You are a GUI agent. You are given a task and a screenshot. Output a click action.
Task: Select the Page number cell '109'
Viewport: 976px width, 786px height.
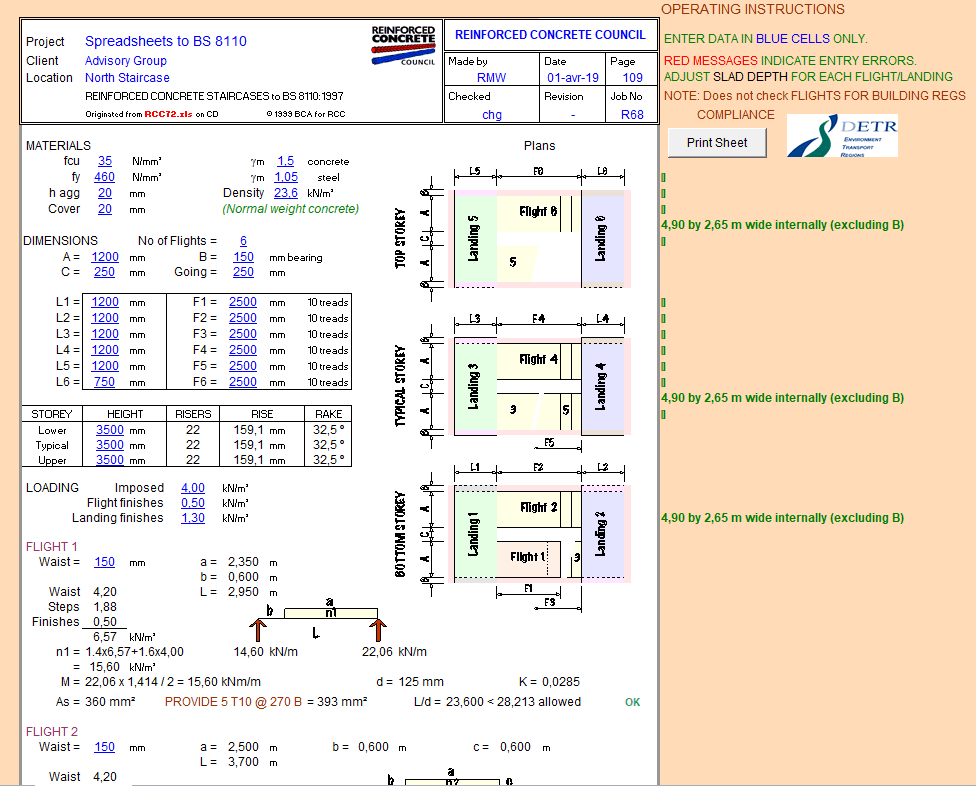coord(632,78)
